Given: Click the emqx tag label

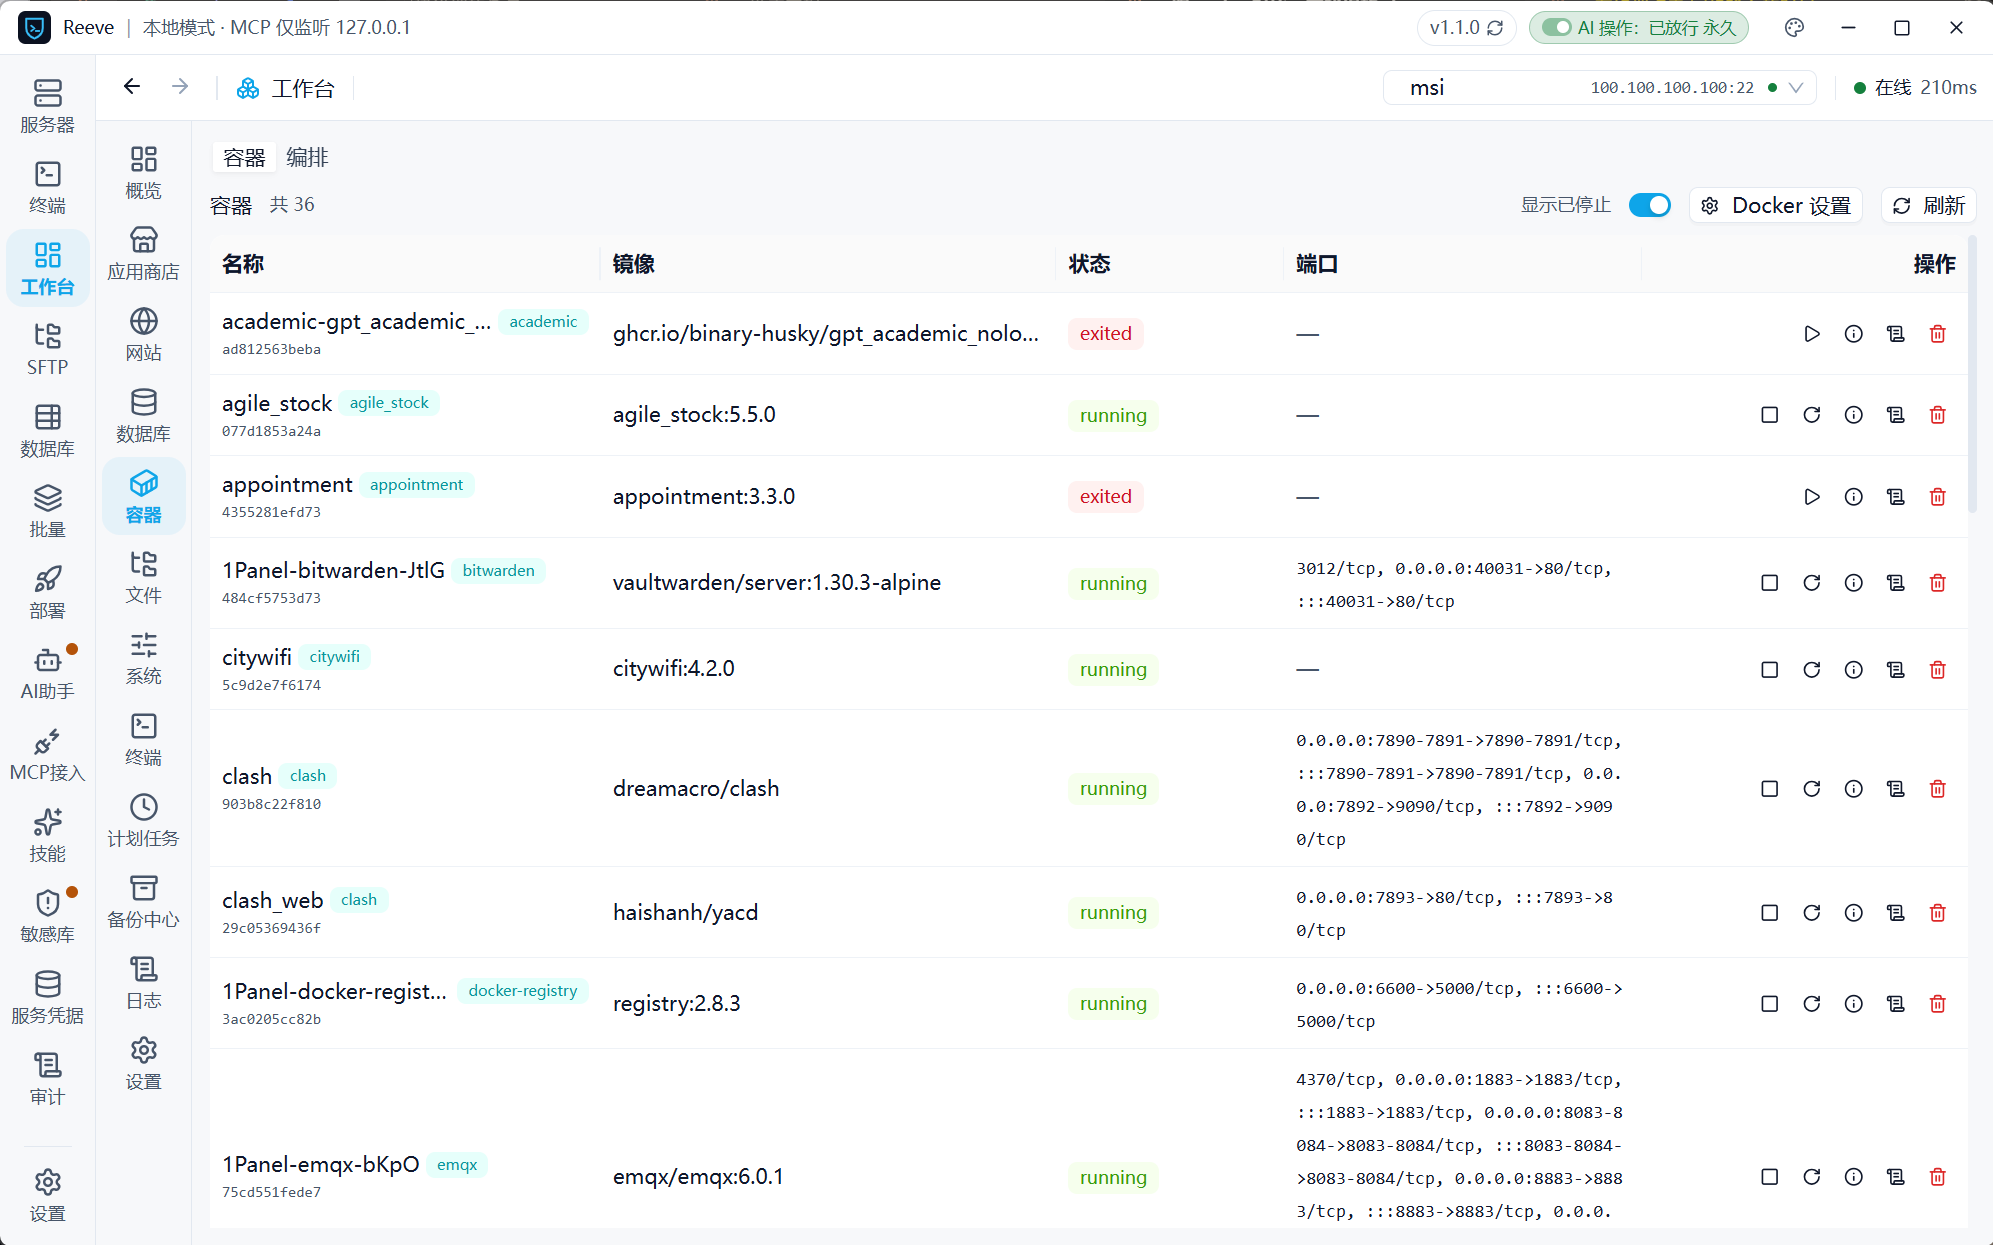Looking at the screenshot, I should [457, 1165].
